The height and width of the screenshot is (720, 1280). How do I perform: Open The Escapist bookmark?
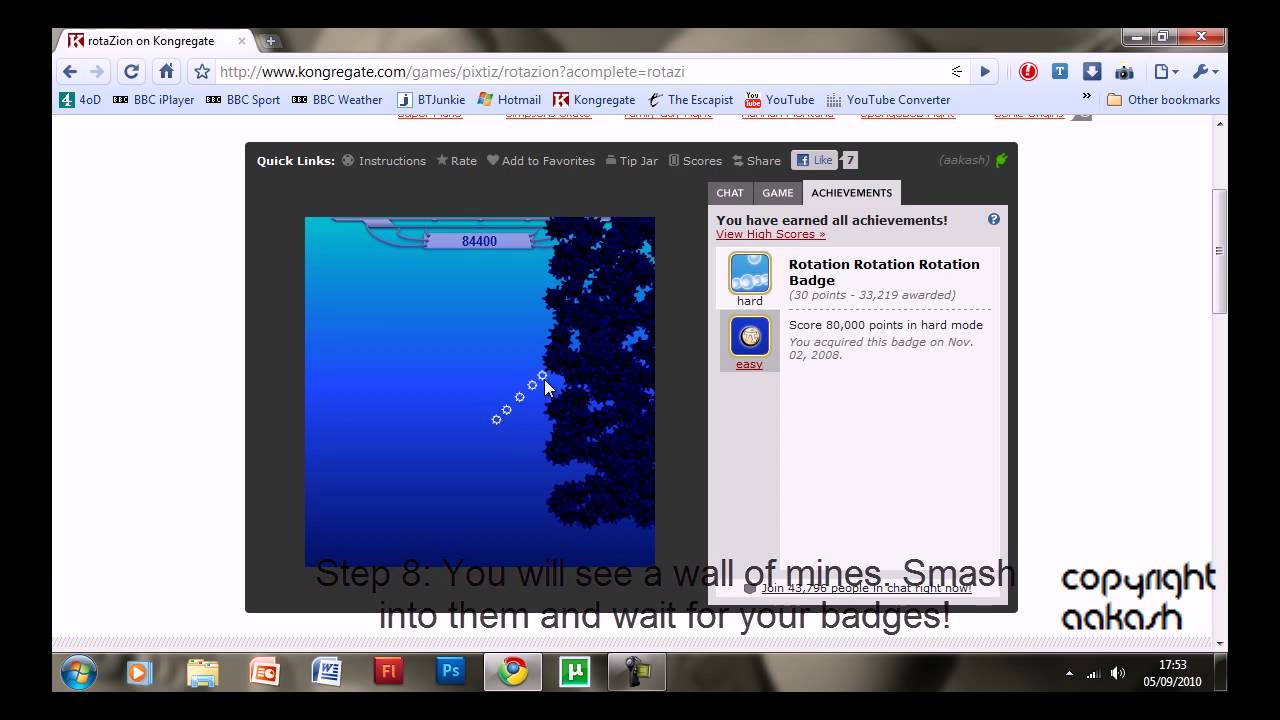pyautogui.click(x=690, y=100)
